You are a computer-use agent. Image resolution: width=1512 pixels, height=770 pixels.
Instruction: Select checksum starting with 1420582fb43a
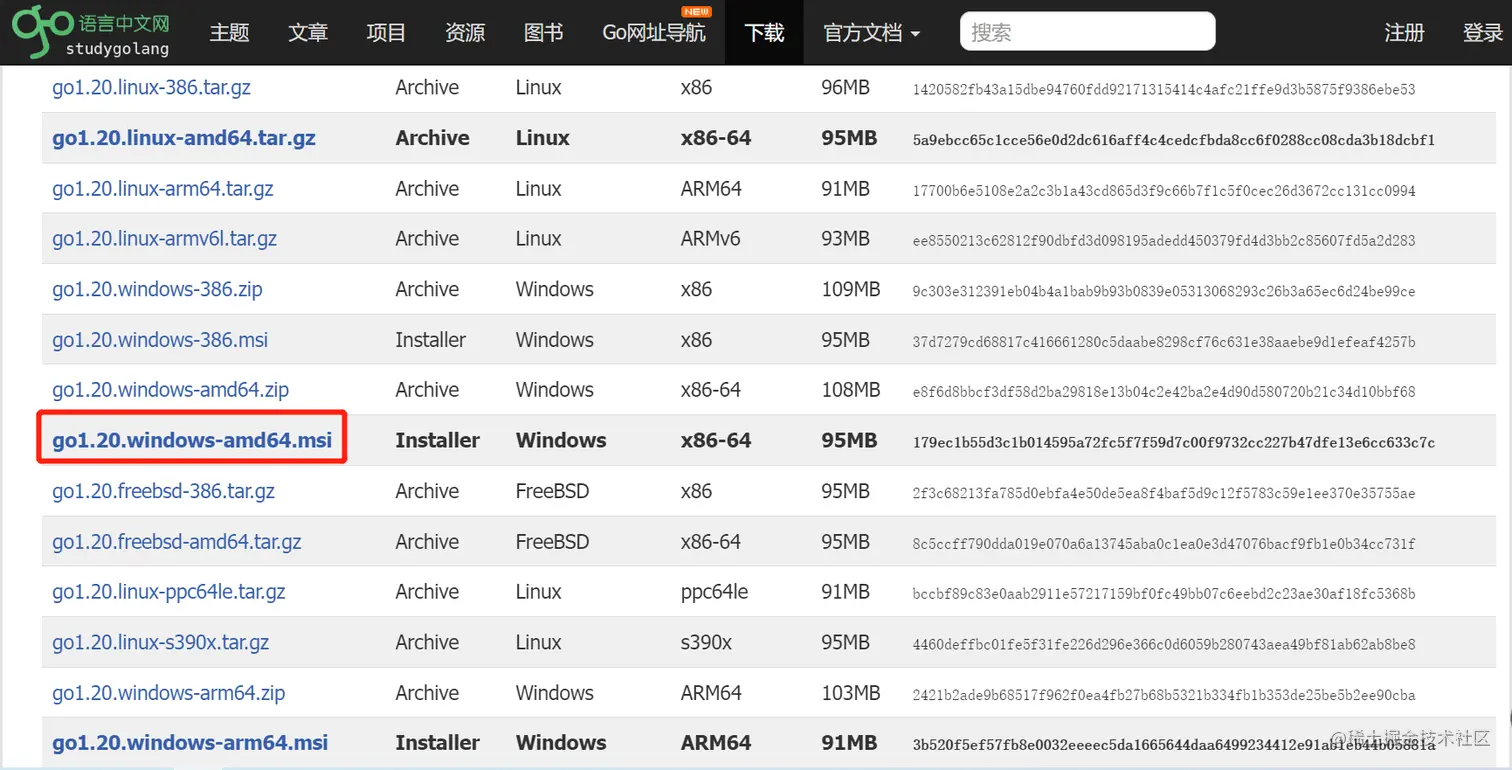click(x=1164, y=90)
